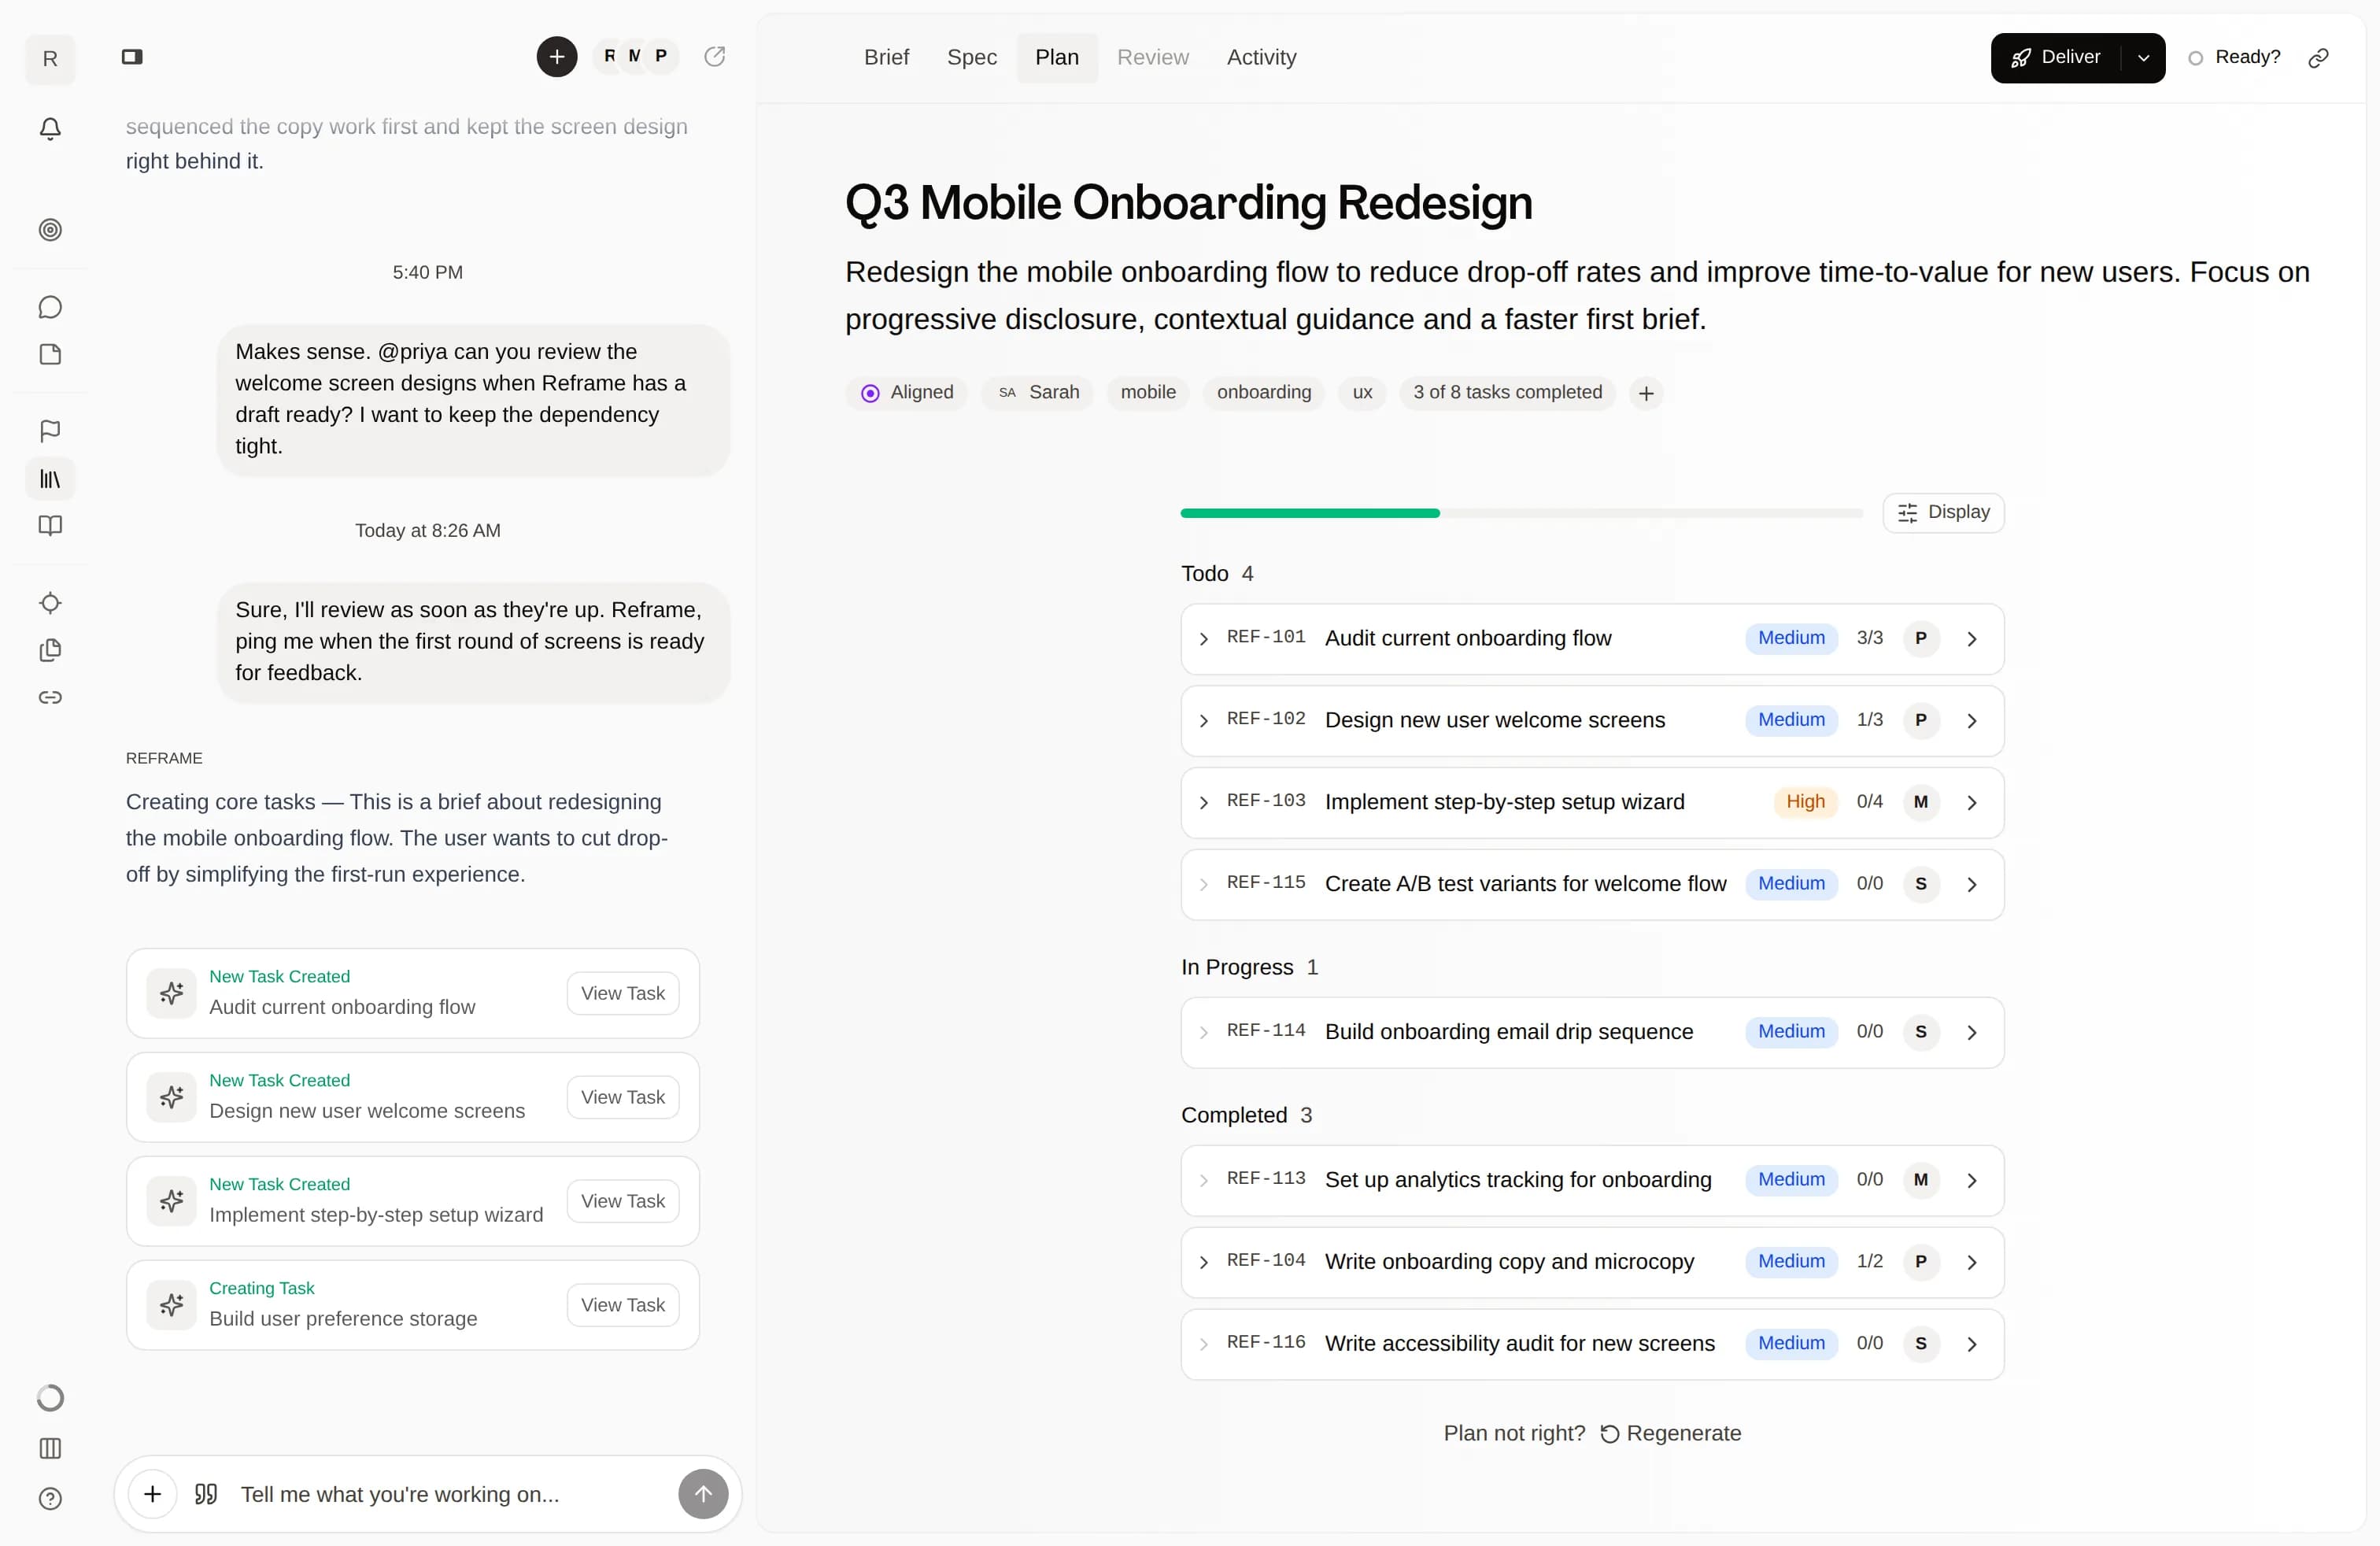
Task: Click the target goals icon in sidebar
Action: point(50,230)
